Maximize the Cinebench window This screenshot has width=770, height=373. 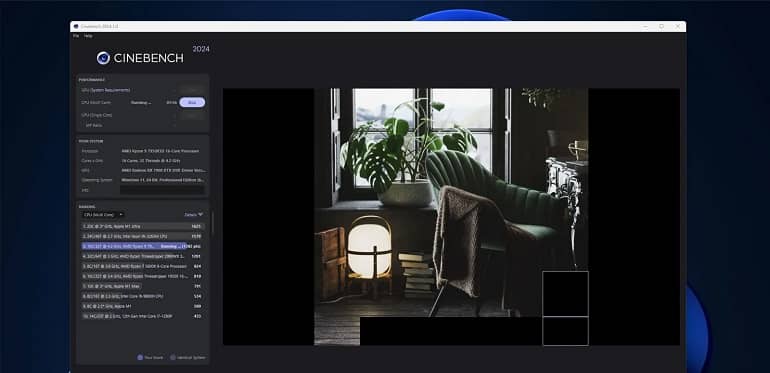click(661, 26)
